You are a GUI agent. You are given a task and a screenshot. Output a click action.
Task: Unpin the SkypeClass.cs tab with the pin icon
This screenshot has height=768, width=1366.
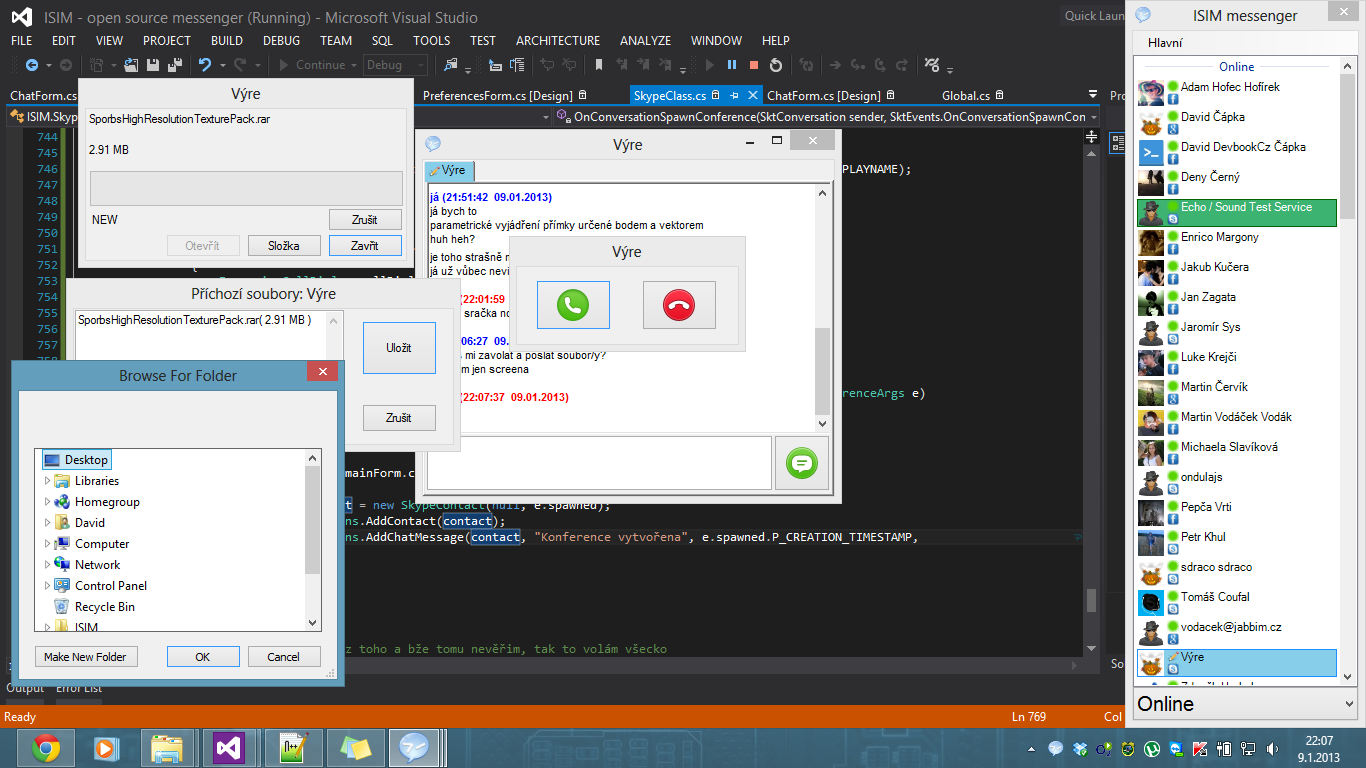[x=733, y=96]
